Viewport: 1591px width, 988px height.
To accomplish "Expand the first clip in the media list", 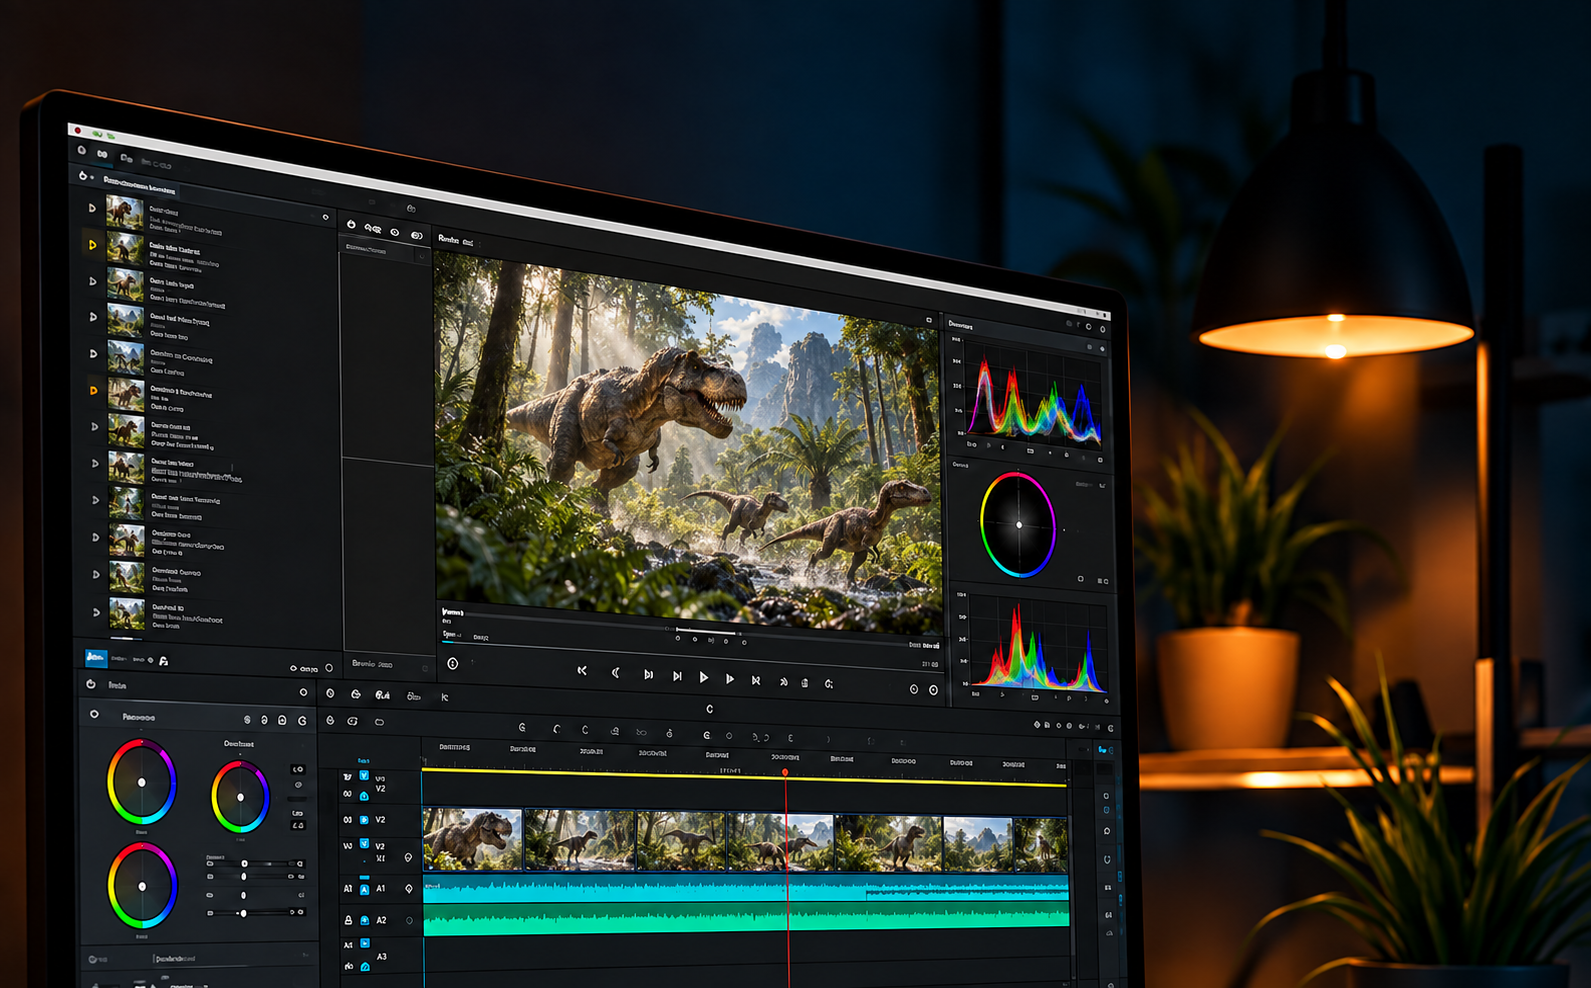I will [x=92, y=208].
